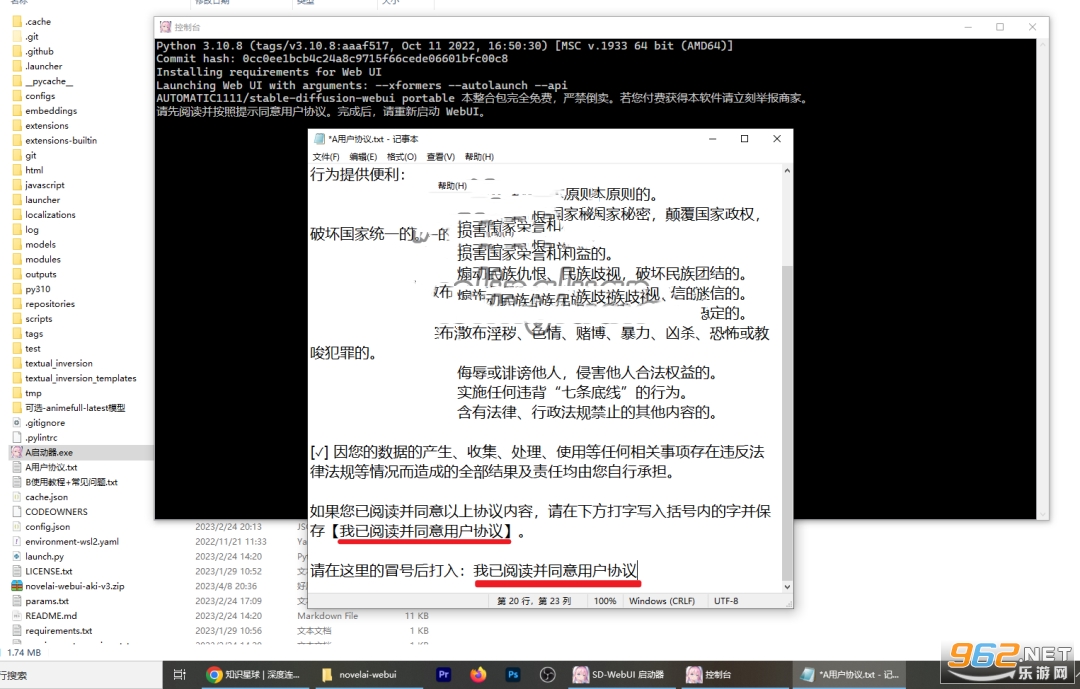Select the .cache folder icon
Viewport: 1080px width, 689px height.
tap(17, 21)
